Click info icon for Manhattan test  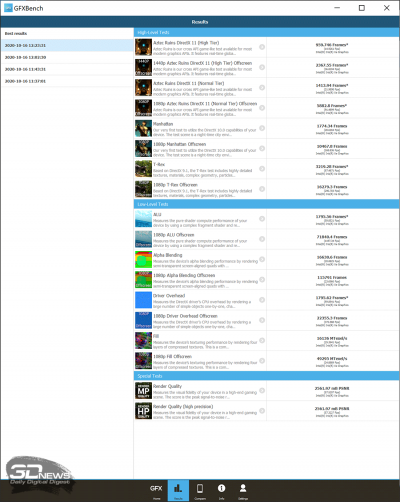click(x=262, y=128)
